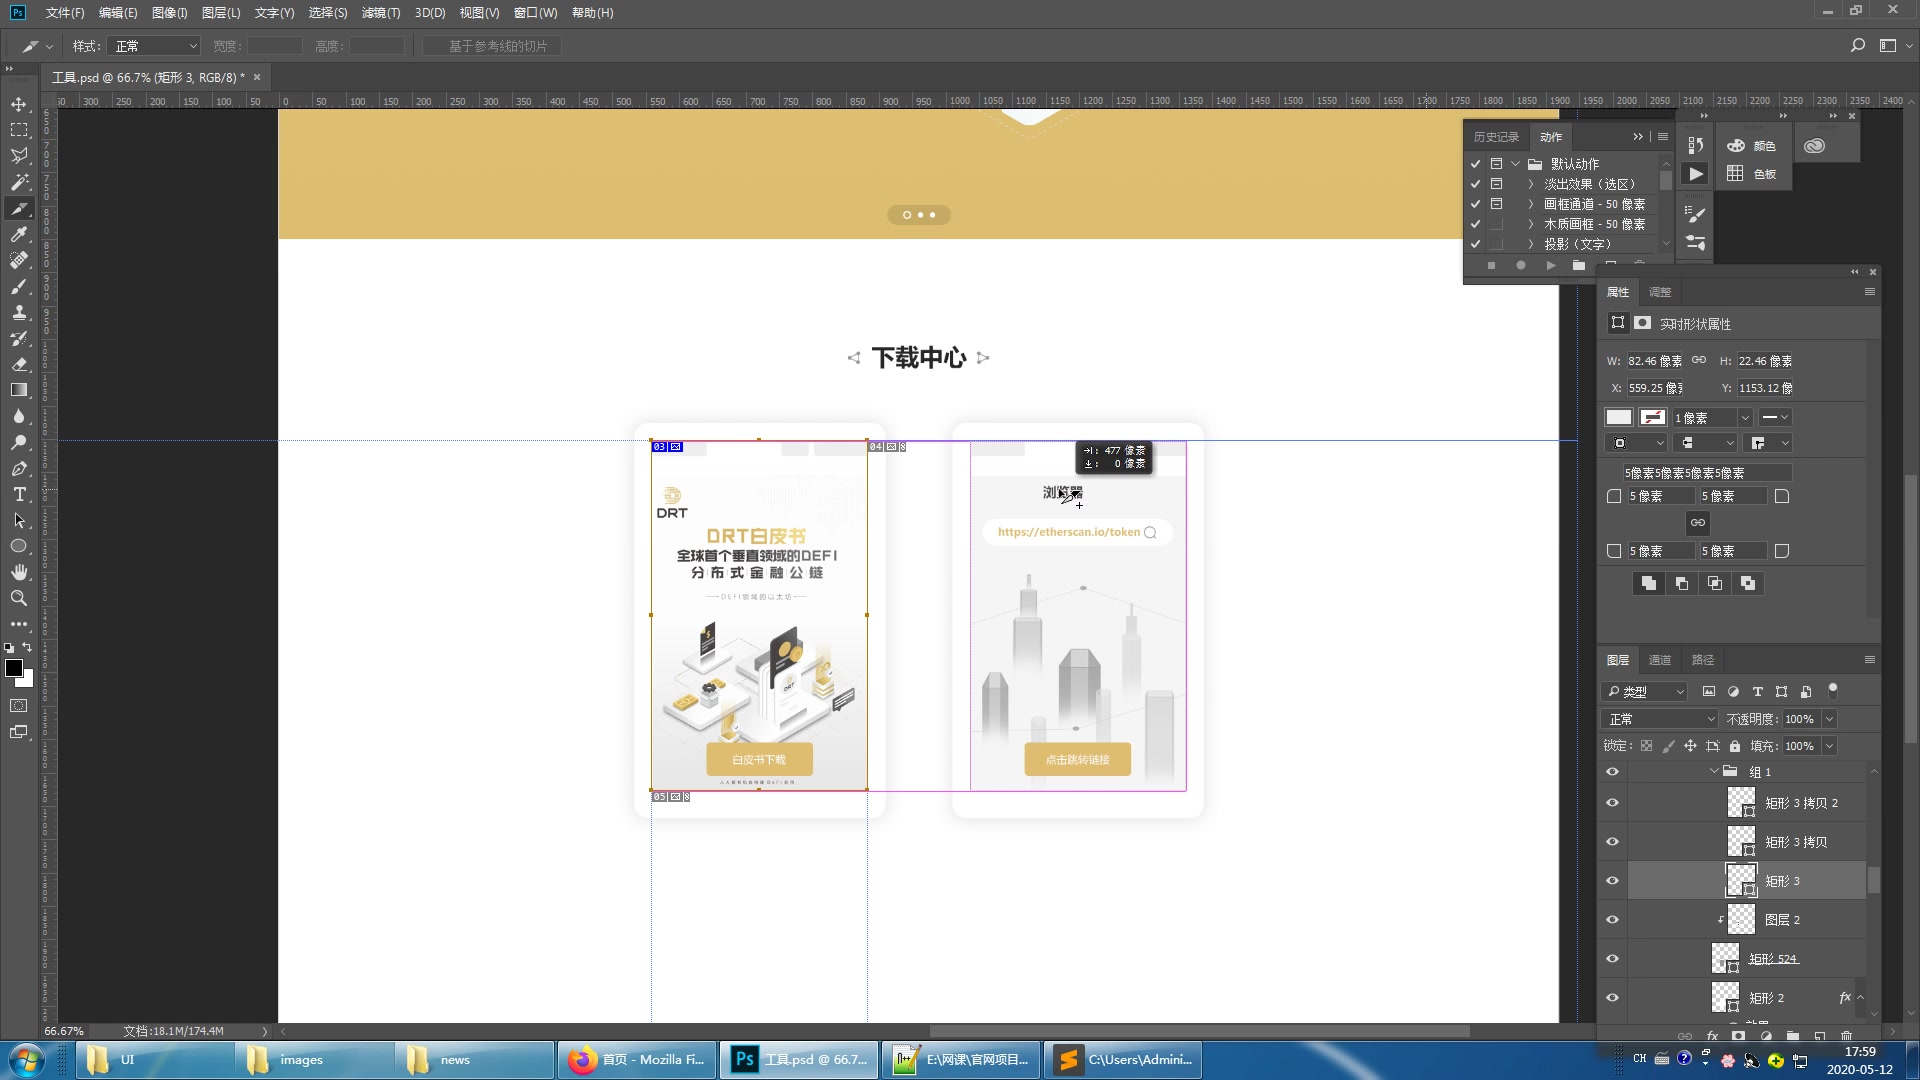Click the W width input field

[x=1655, y=361]
